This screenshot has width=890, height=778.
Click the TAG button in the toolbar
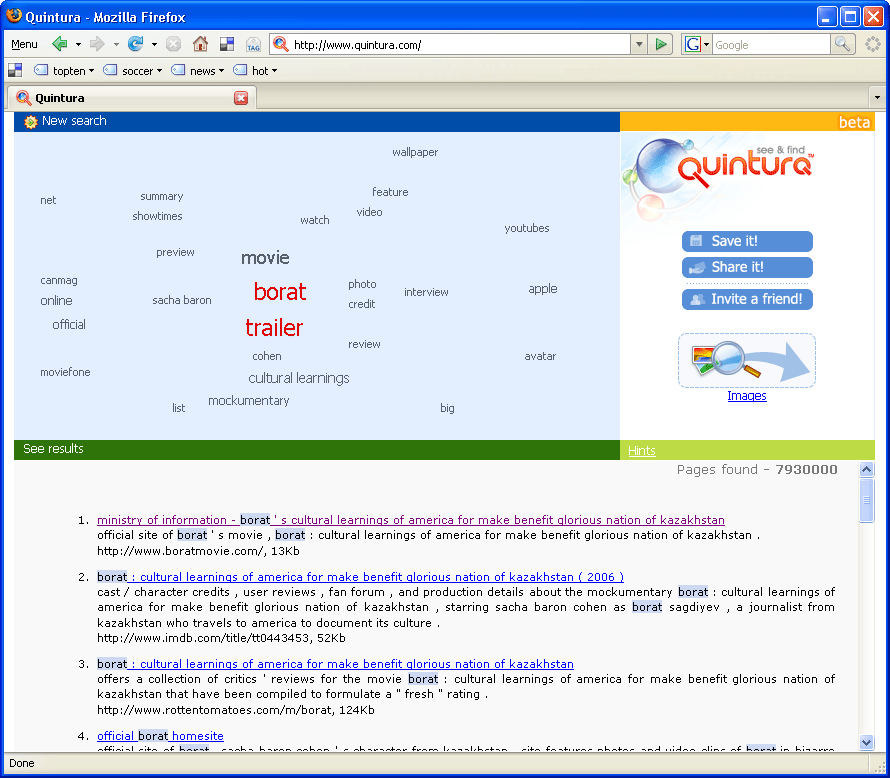253,44
